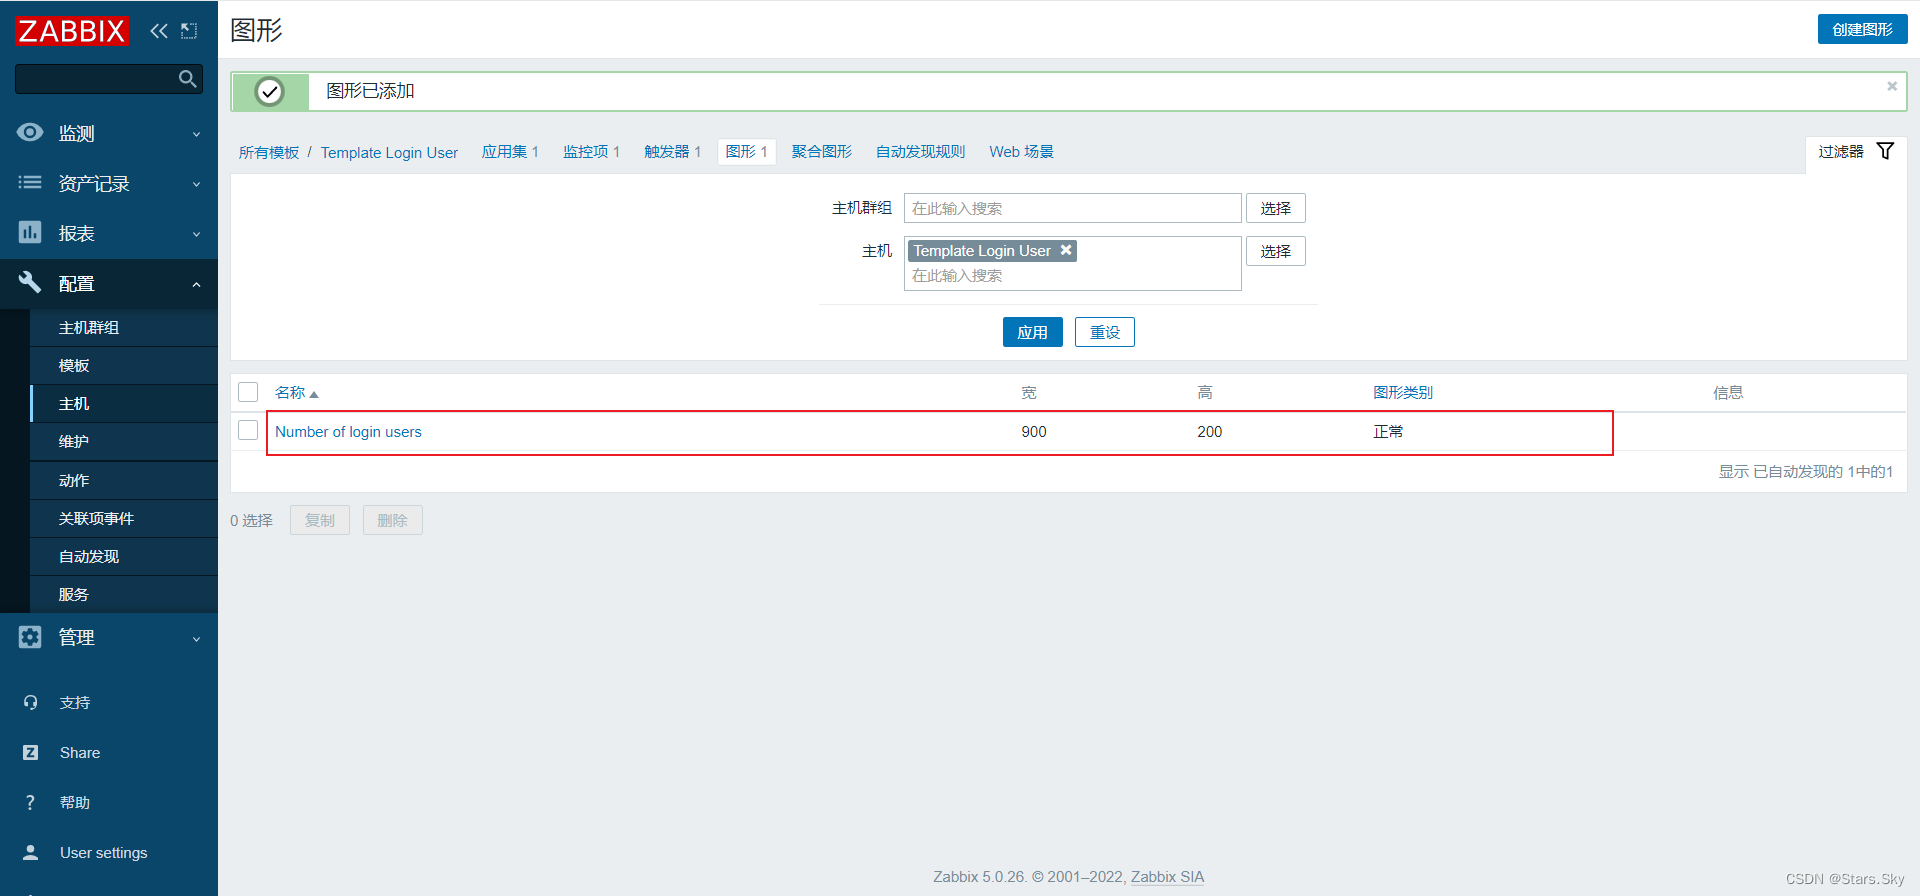The width and height of the screenshot is (1920, 896).
Task: Switch to the 自动发现规则 tab
Action: [x=920, y=151]
